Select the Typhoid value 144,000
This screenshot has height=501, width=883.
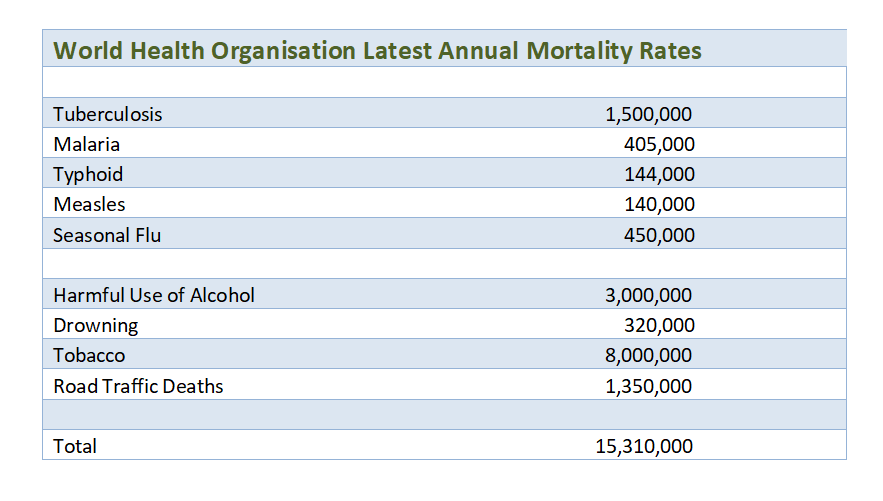click(x=659, y=175)
